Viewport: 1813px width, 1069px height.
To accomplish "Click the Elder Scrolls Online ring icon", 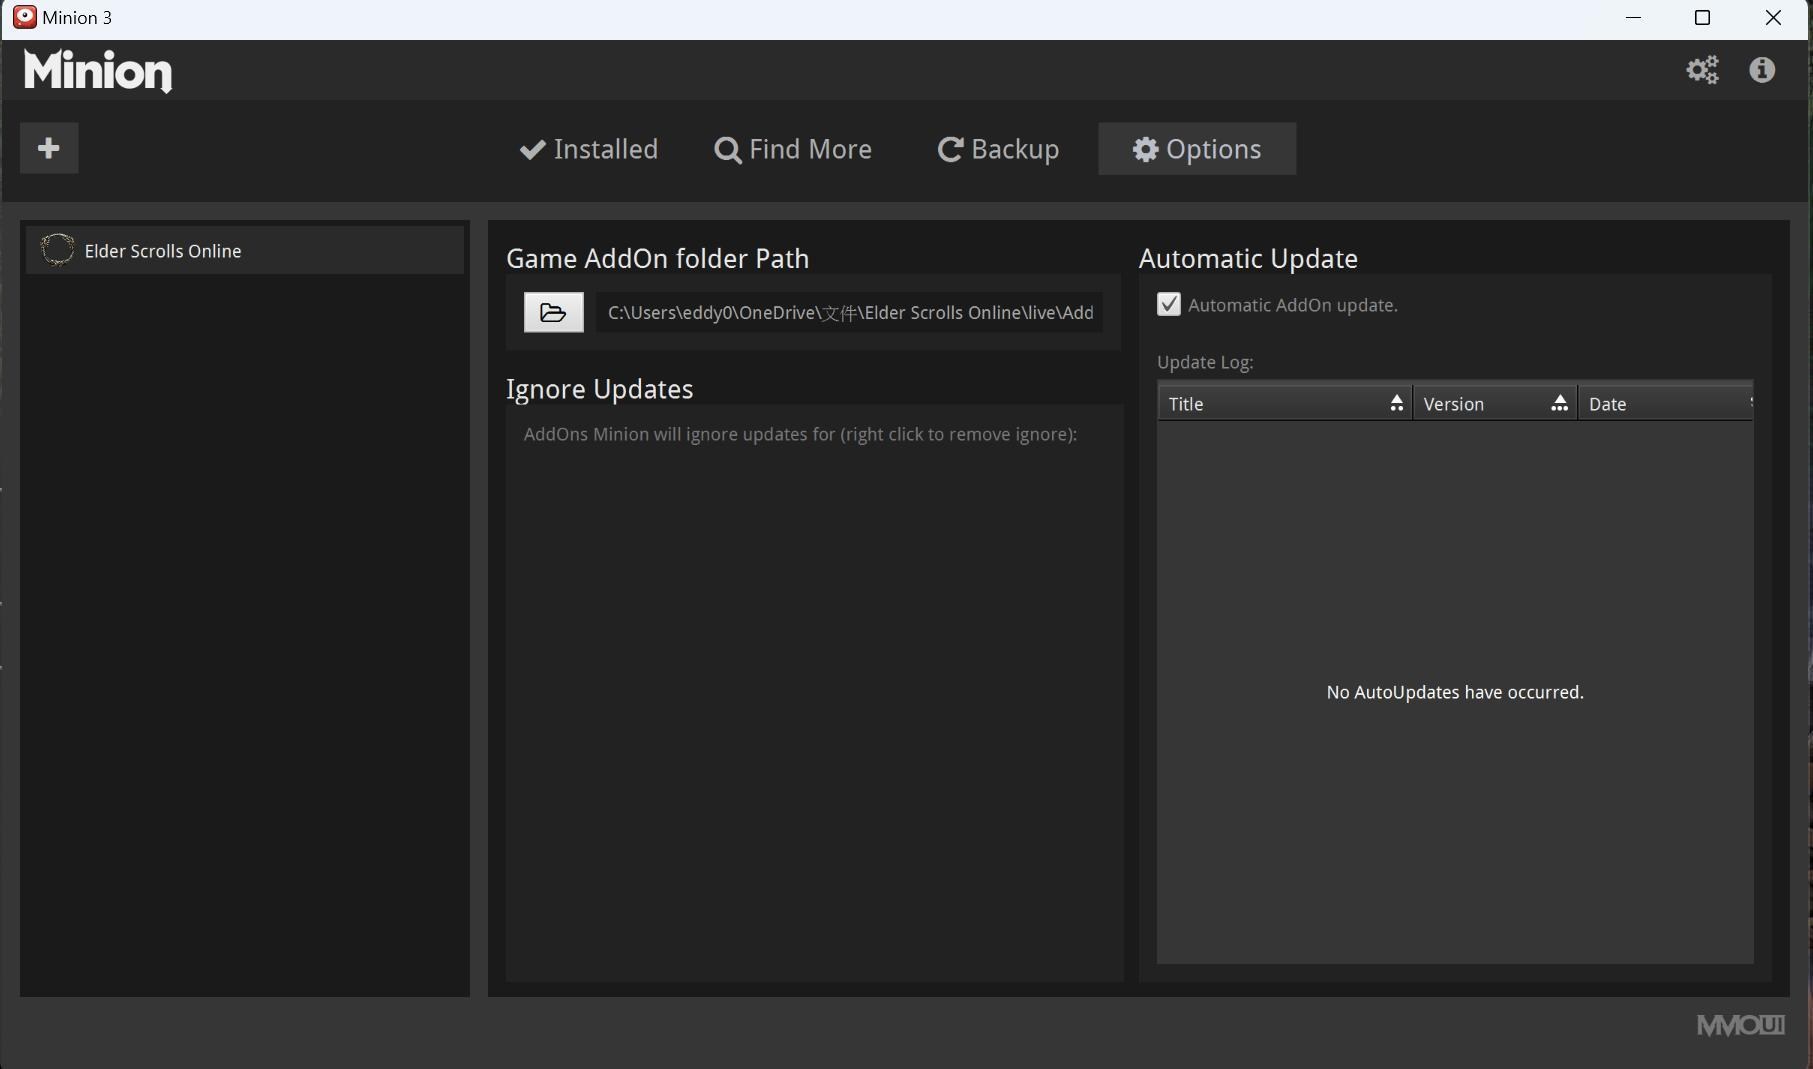I will (x=57, y=250).
